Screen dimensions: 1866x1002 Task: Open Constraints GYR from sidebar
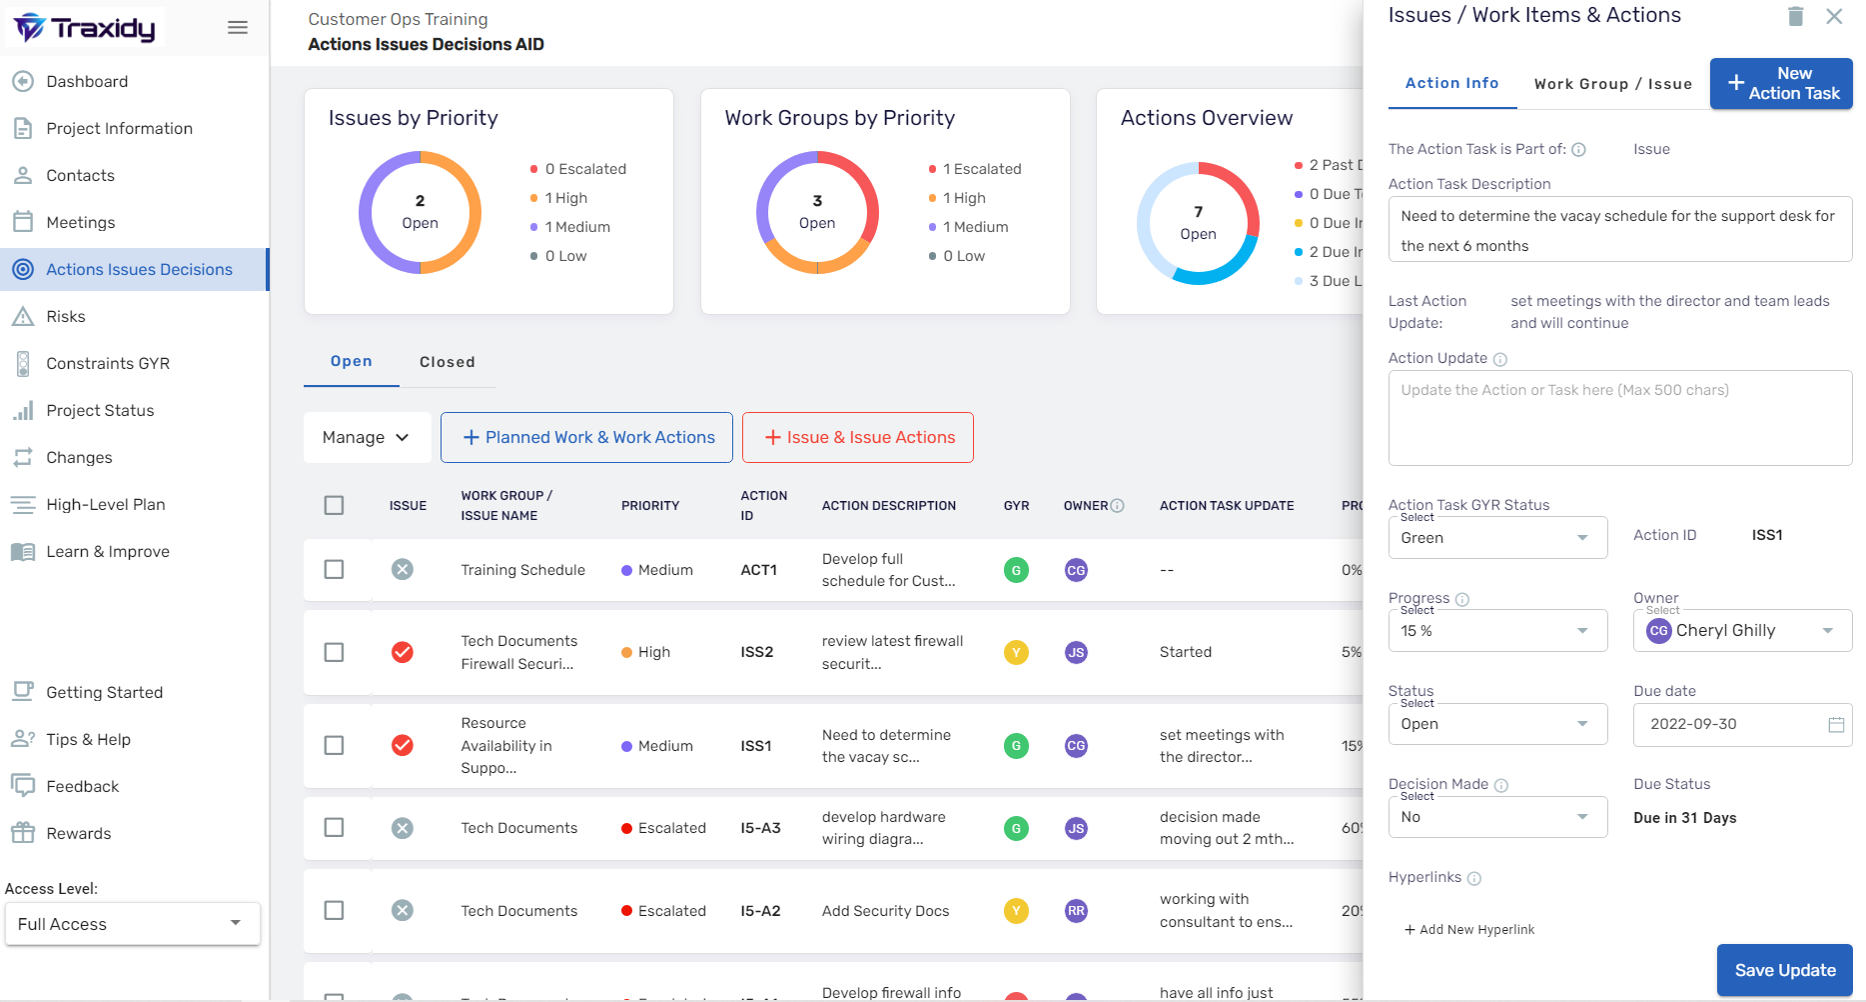pyautogui.click(x=107, y=363)
